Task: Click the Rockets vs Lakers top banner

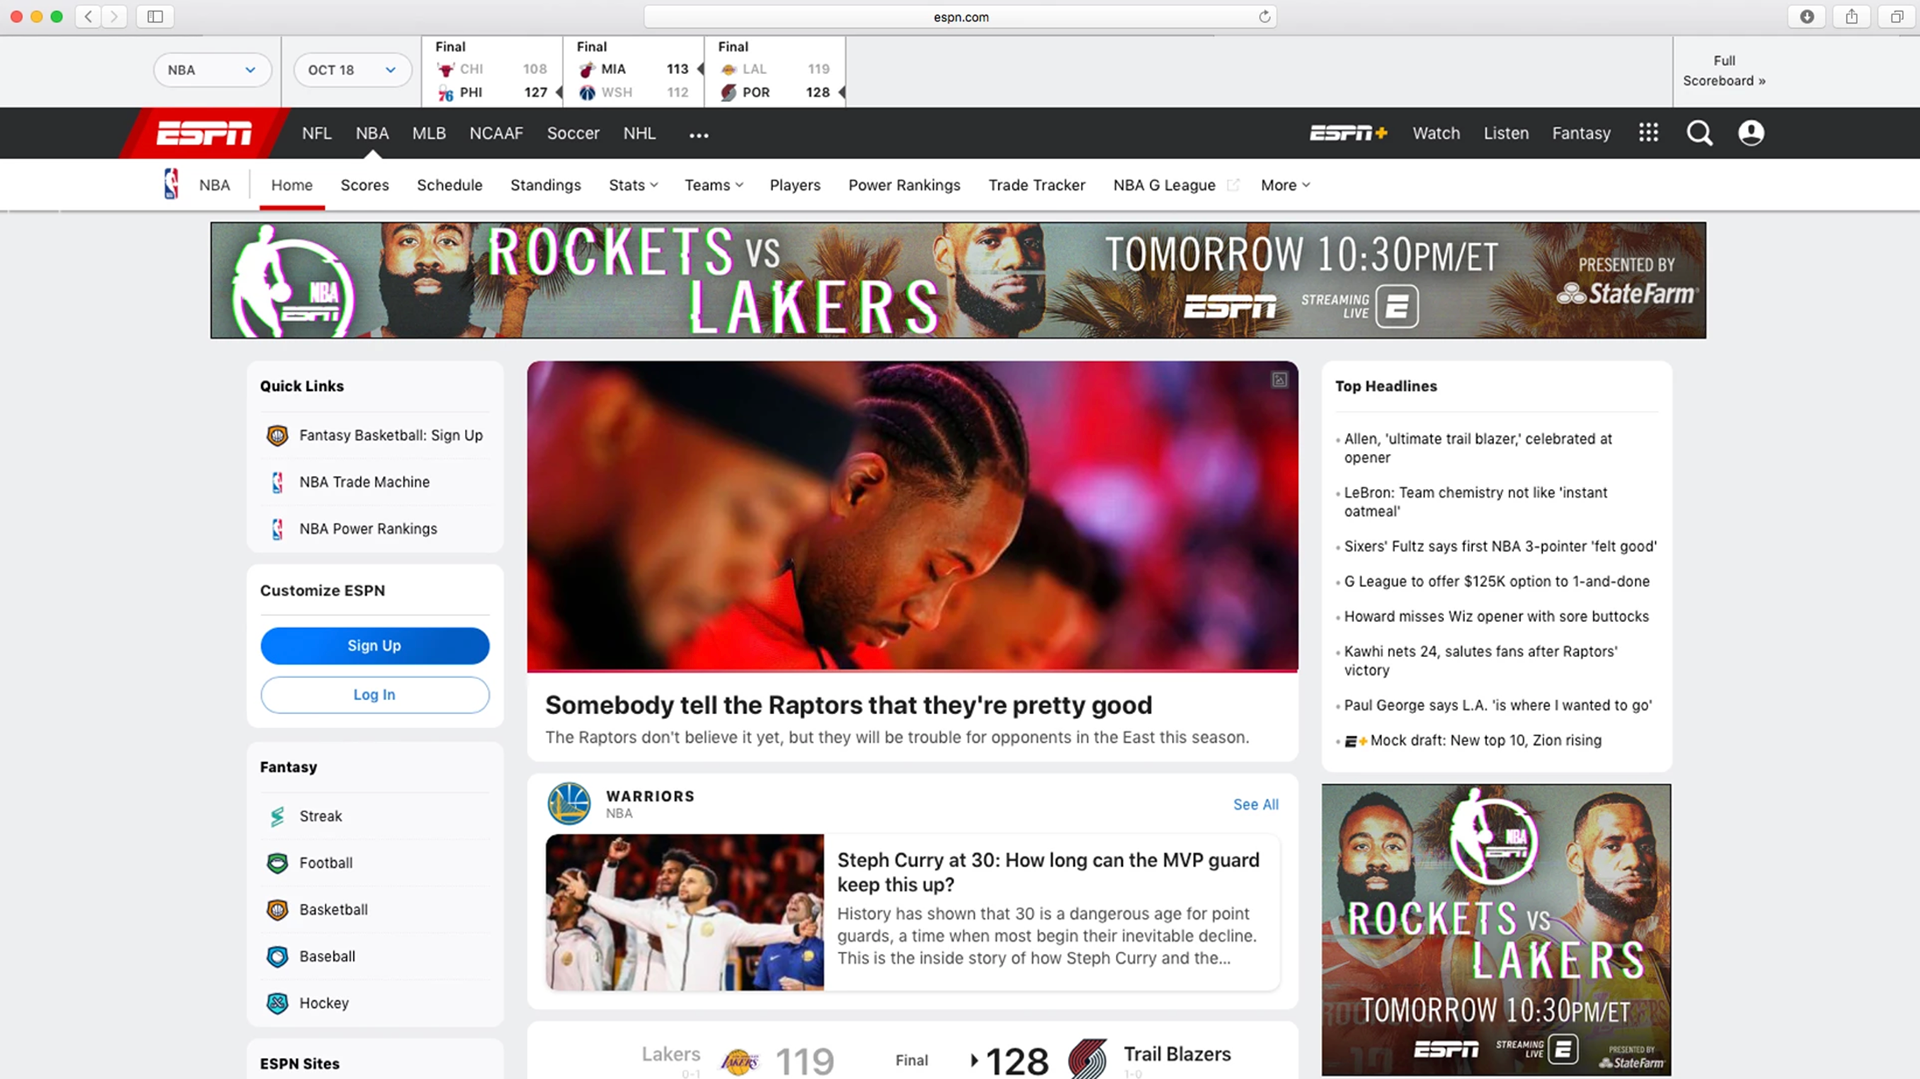Action: (958, 280)
